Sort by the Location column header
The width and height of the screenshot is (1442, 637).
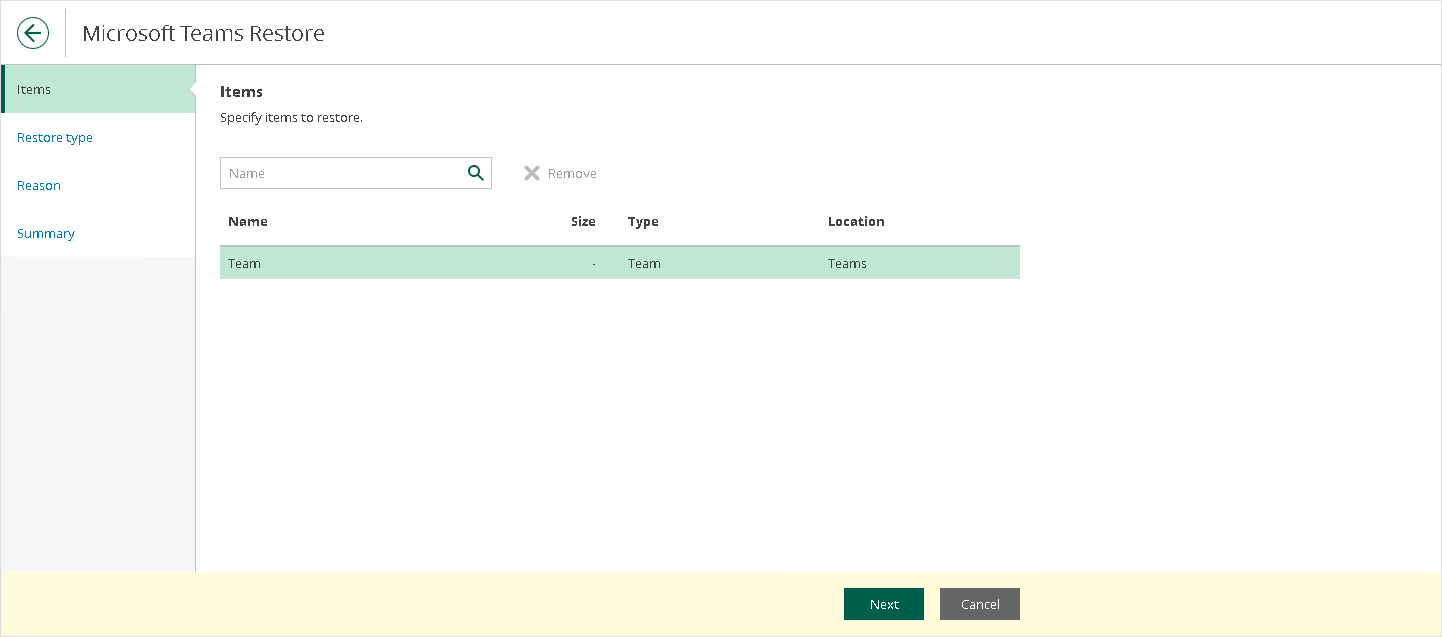click(856, 221)
